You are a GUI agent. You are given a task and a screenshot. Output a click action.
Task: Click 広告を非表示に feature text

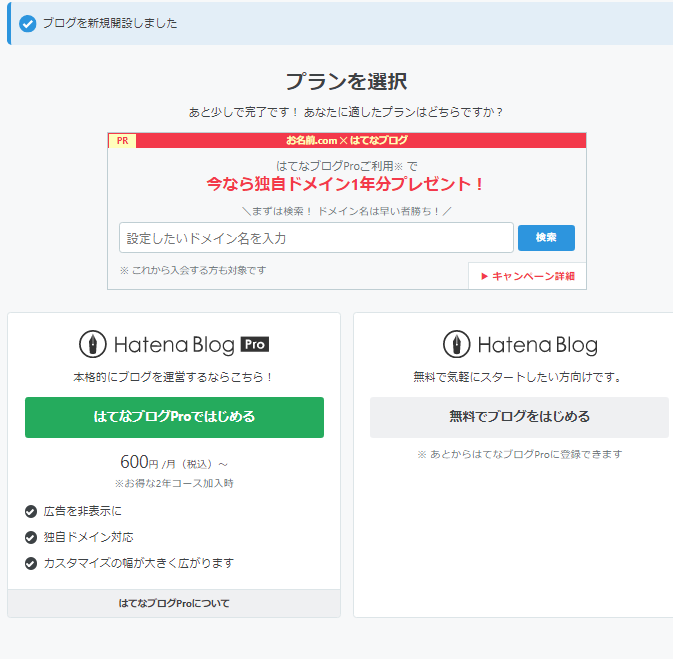83,511
